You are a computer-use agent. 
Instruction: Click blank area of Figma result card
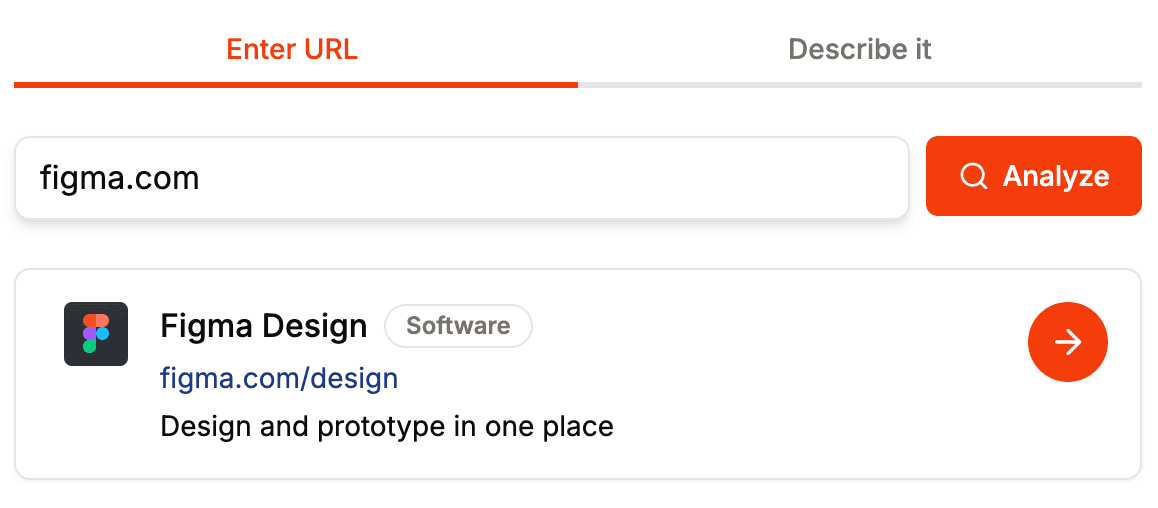pos(800,420)
